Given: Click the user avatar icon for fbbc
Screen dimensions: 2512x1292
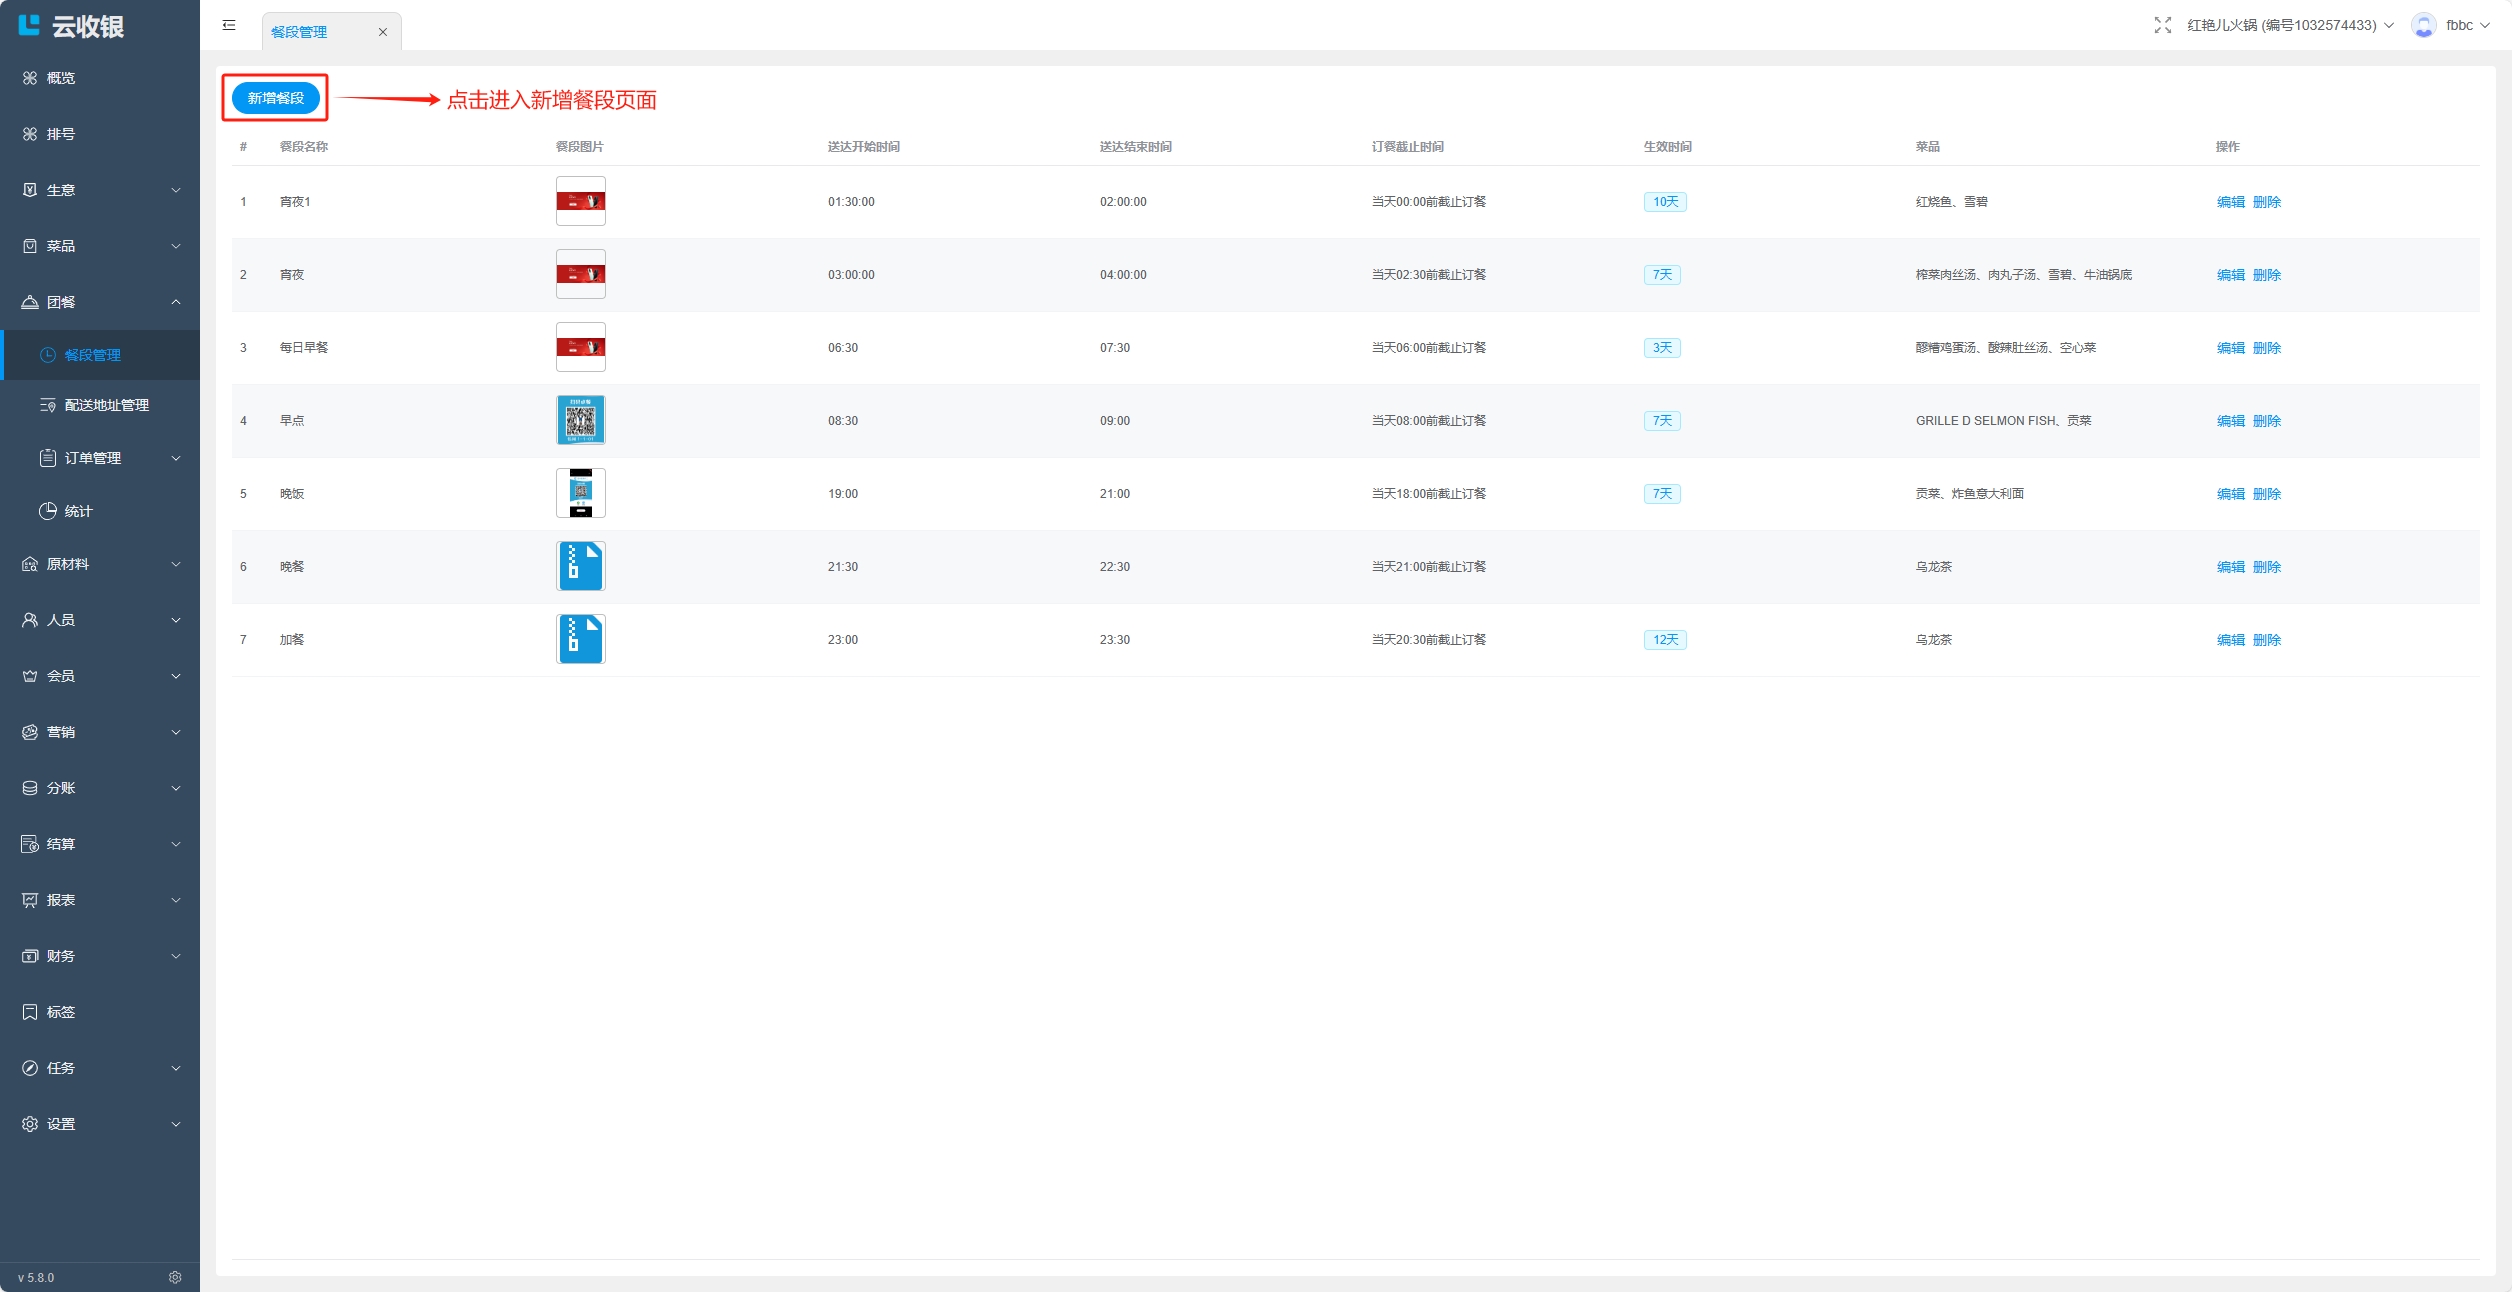Looking at the screenshot, I should click(x=2423, y=25).
